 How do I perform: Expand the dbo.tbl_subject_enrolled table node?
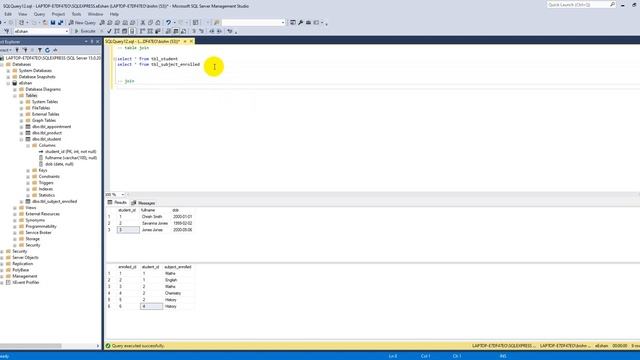[22, 202]
